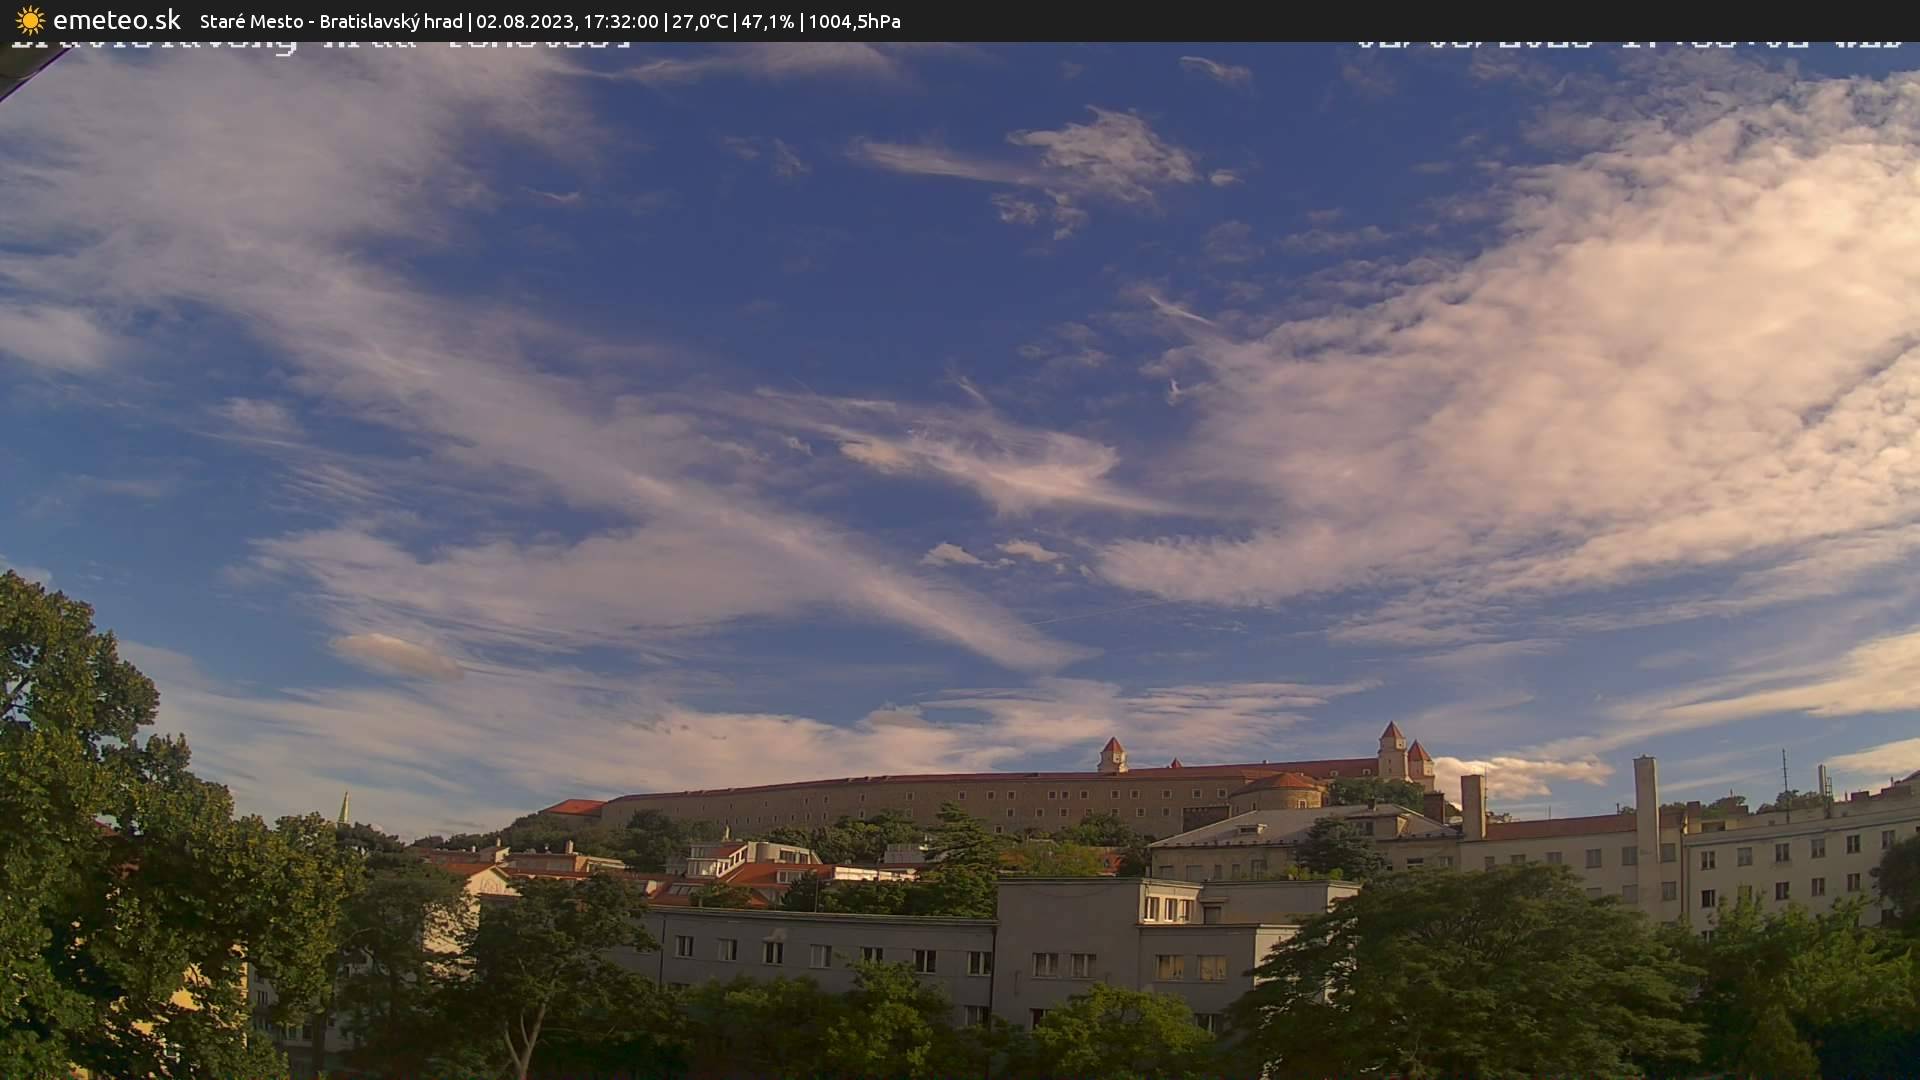This screenshot has width=1920, height=1080.
Task: Click the 27,0°C temperature reading
Action: pyautogui.click(x=700, y=22)
